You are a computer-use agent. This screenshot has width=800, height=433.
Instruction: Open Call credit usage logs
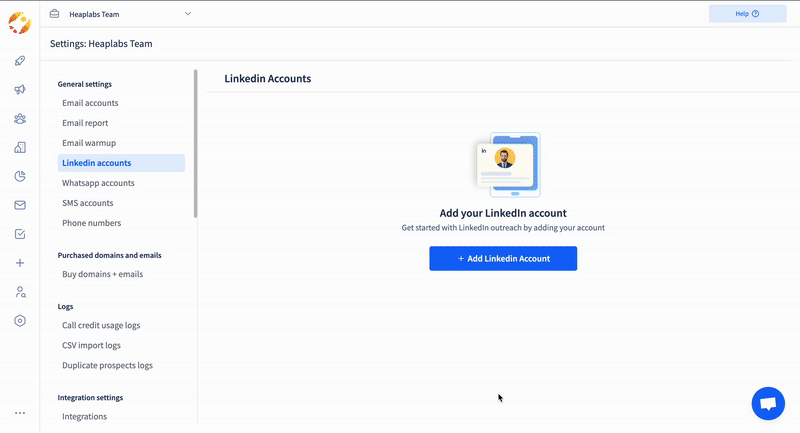101,325
